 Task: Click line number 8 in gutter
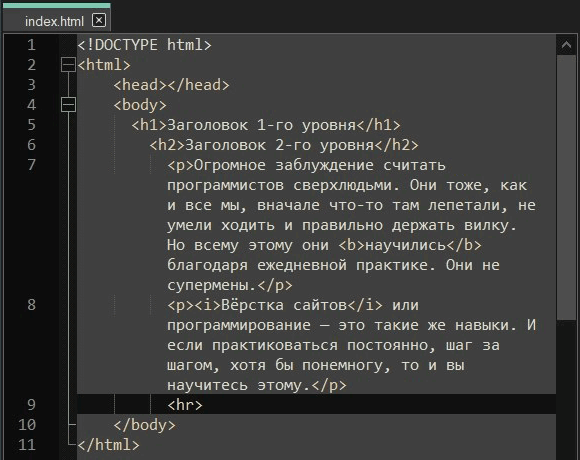pos(31,305)
